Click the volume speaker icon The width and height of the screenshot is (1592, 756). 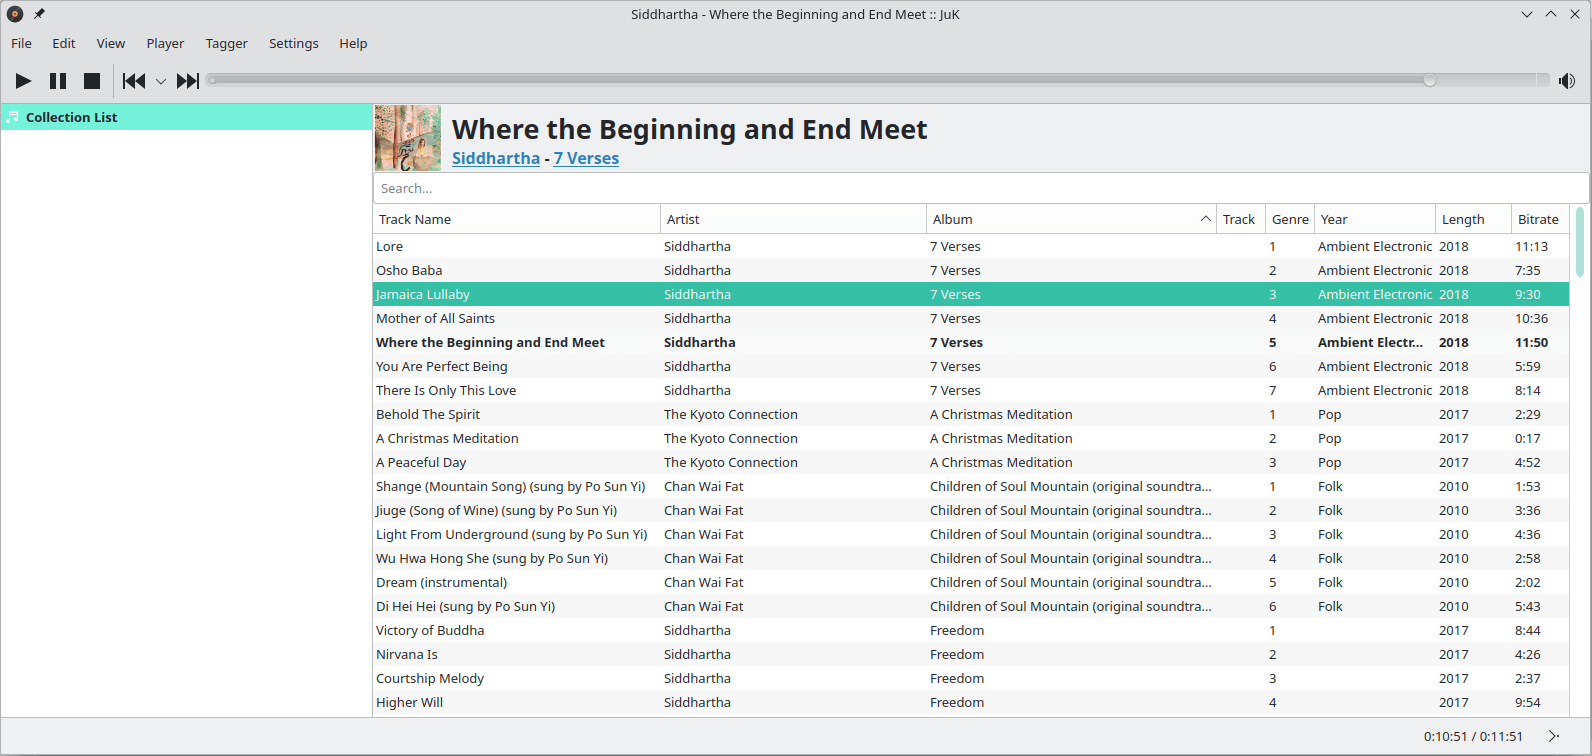point(1567,81)
